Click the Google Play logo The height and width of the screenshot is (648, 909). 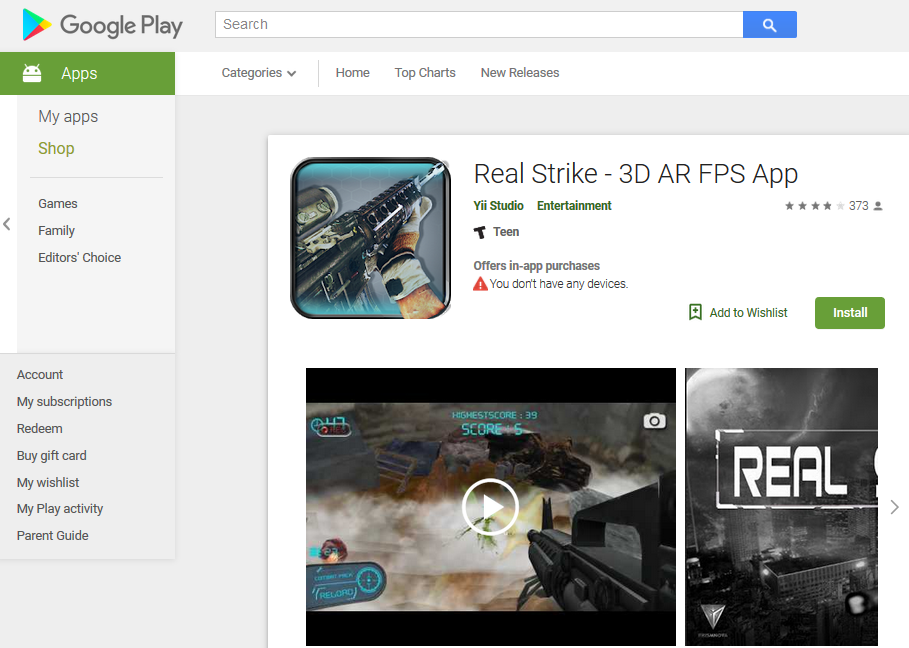coord(103,25)
